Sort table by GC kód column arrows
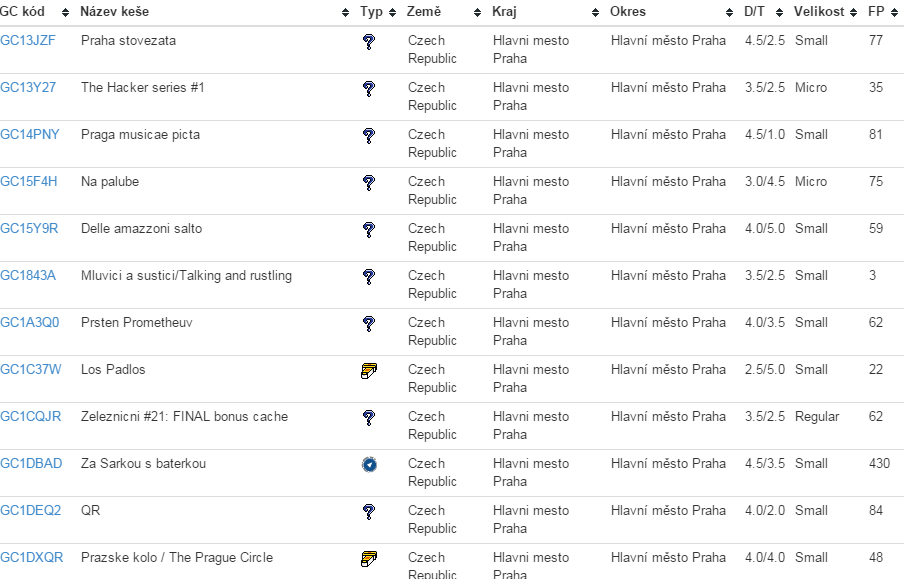The width and height of the screenshot is (904, 579). click(65, 13)
